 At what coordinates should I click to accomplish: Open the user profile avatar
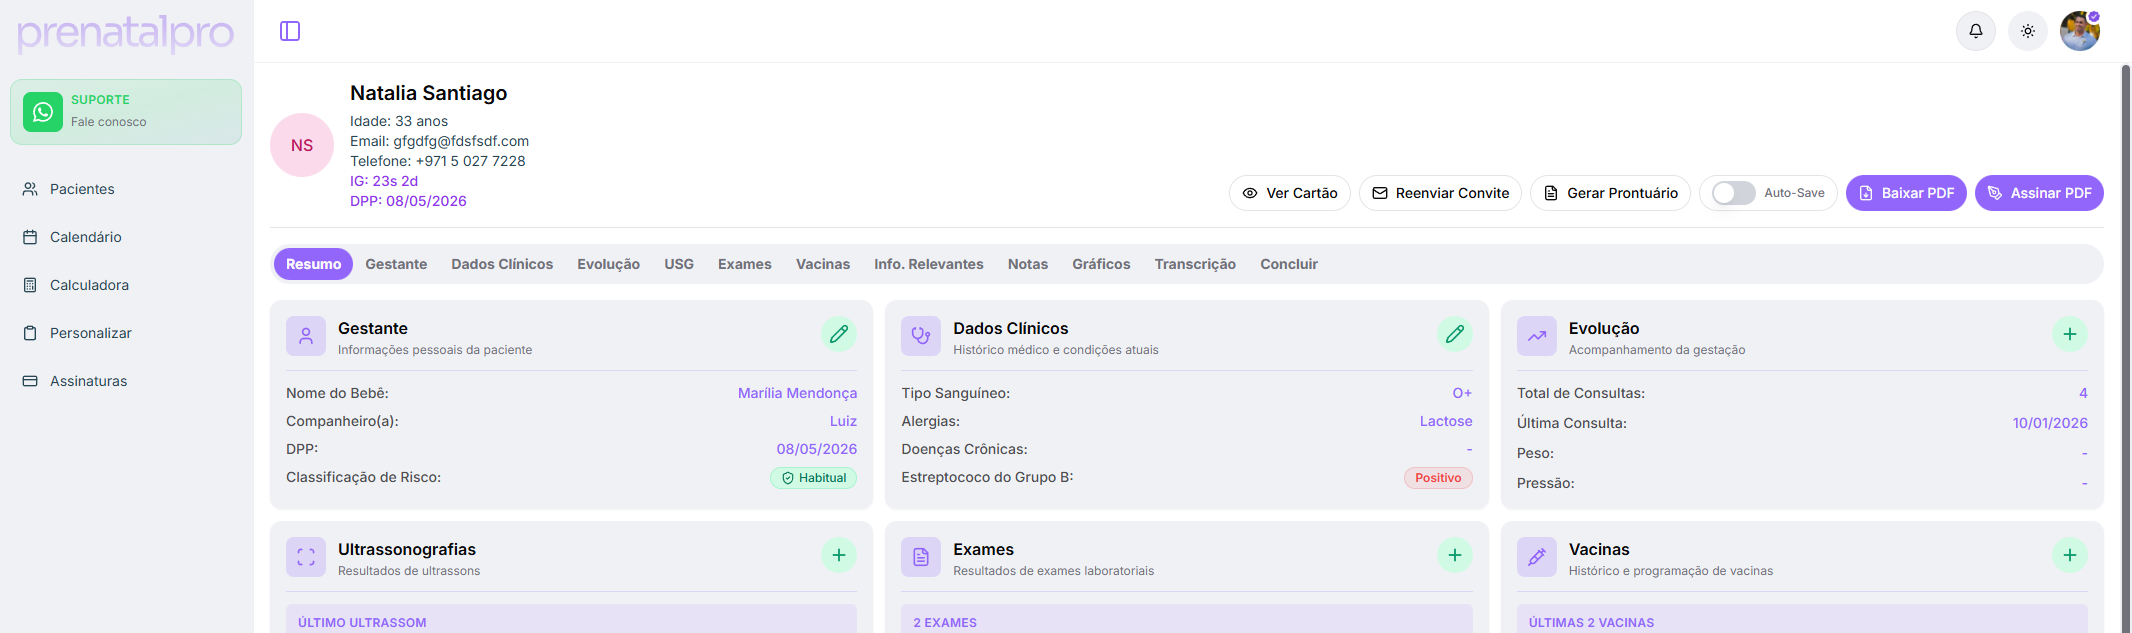click(2079, 31)
